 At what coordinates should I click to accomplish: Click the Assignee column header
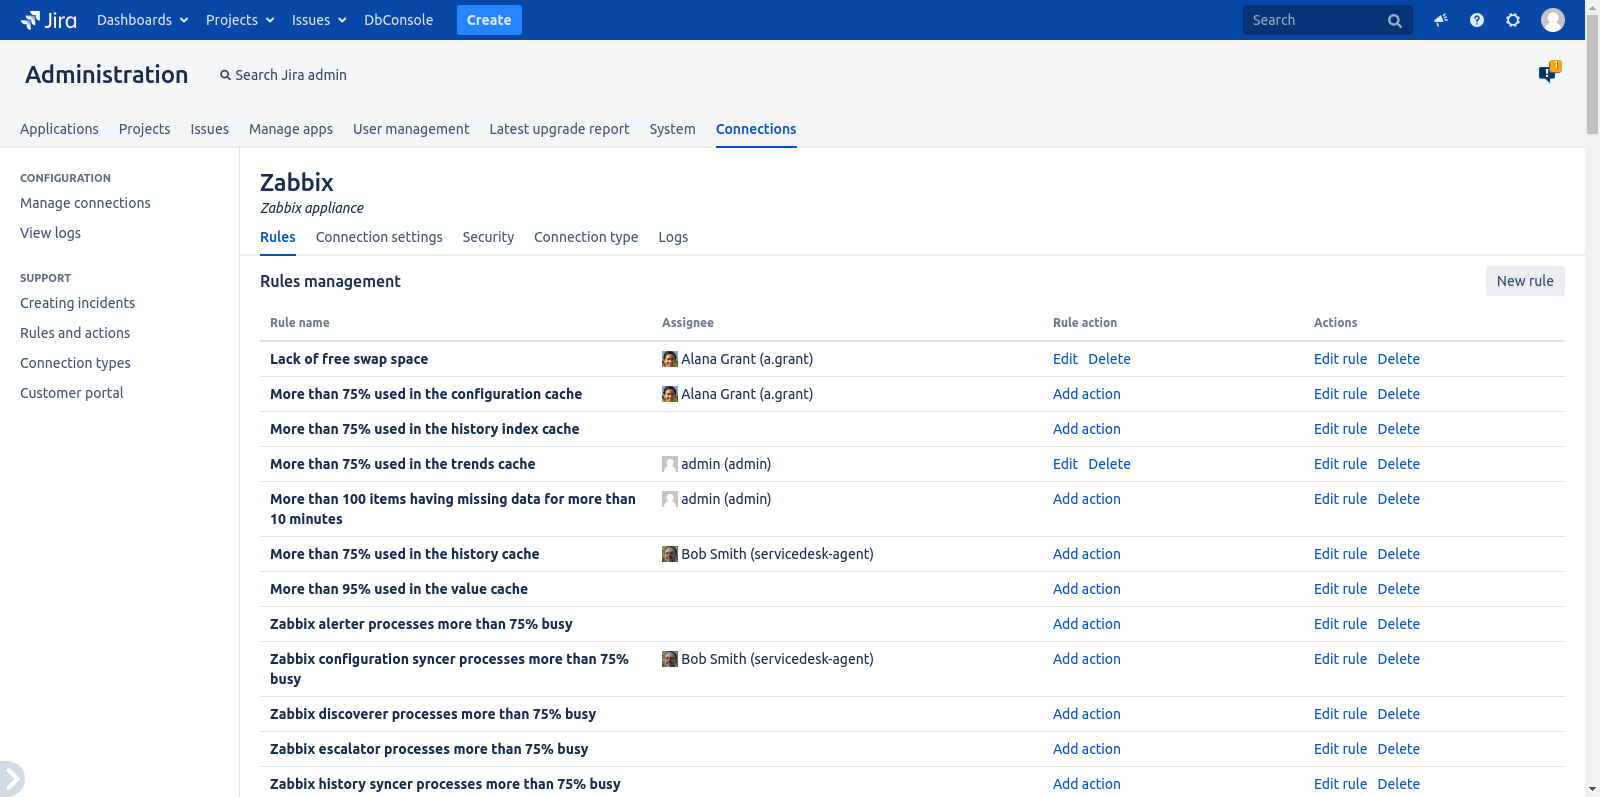688,323
